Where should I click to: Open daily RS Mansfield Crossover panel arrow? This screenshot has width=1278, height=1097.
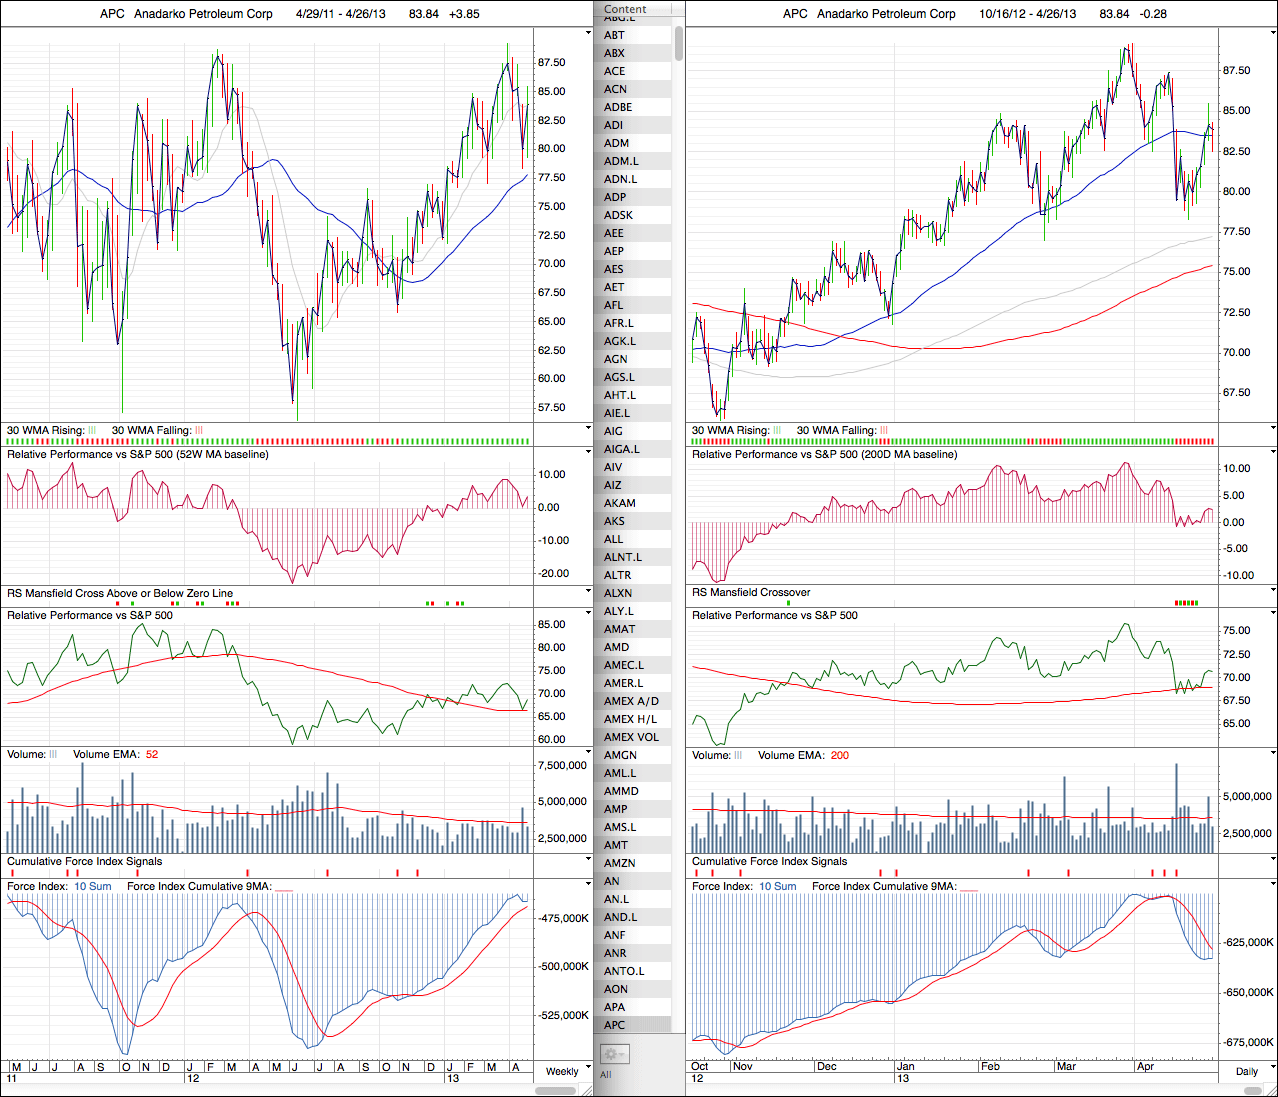pos(1273,591)
